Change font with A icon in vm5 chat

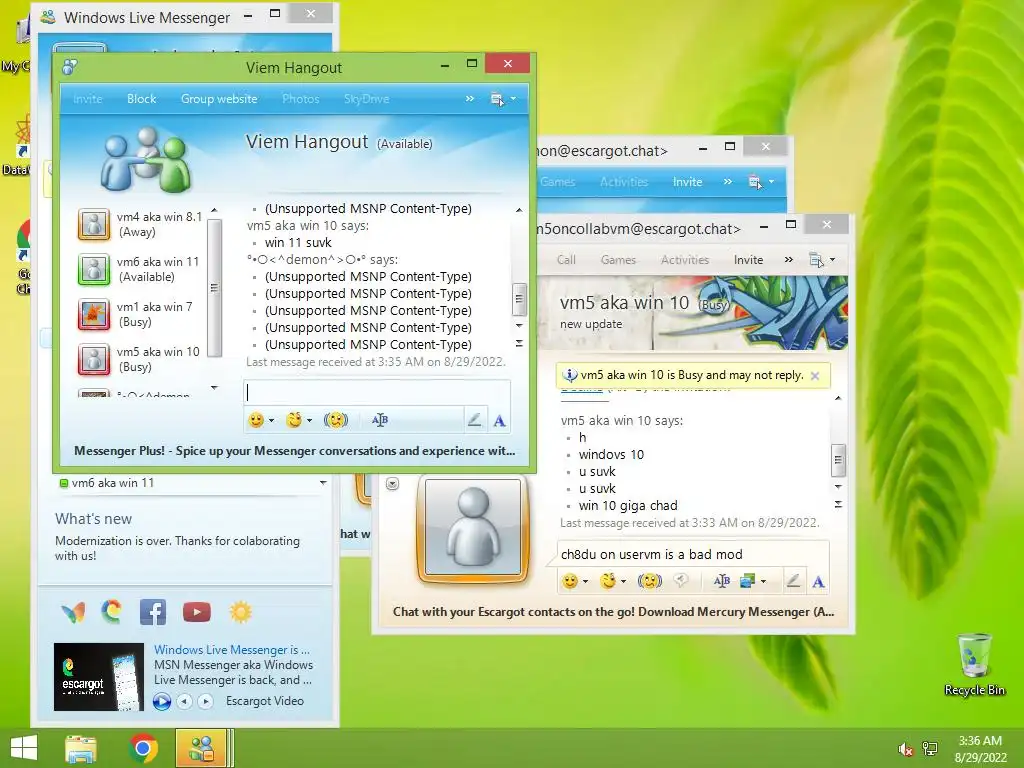tap(818, 582)
